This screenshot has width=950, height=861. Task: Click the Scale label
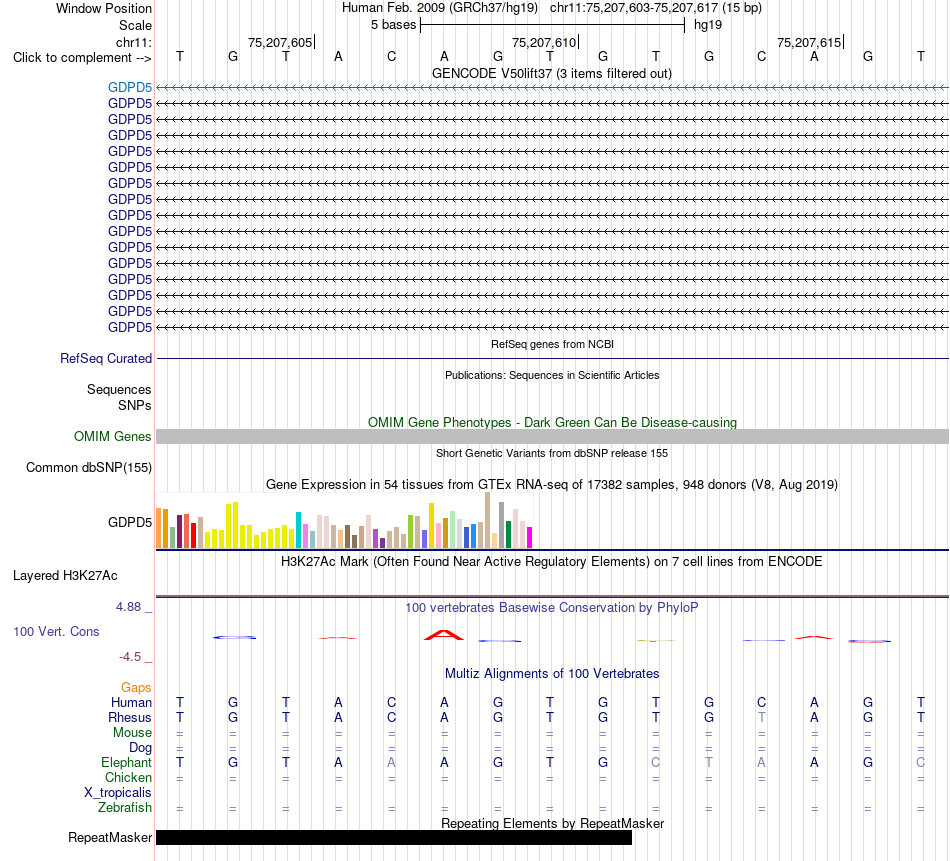(135, 25)
